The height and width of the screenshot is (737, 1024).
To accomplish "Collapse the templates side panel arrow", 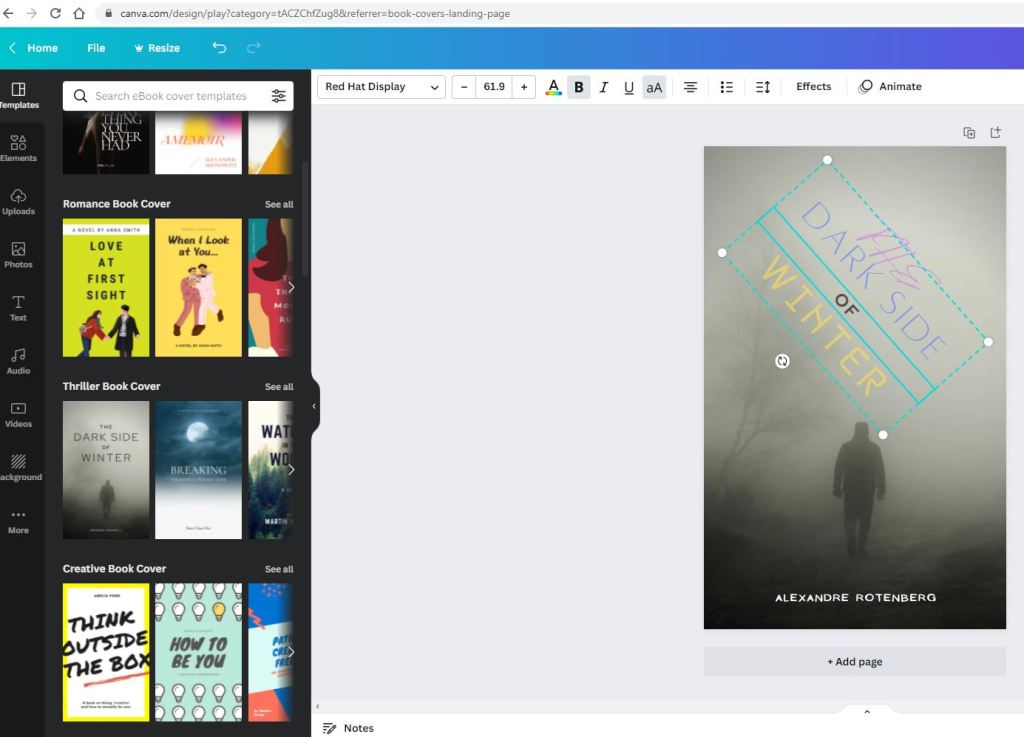I will pyautogui.click(x=314, y=406).
